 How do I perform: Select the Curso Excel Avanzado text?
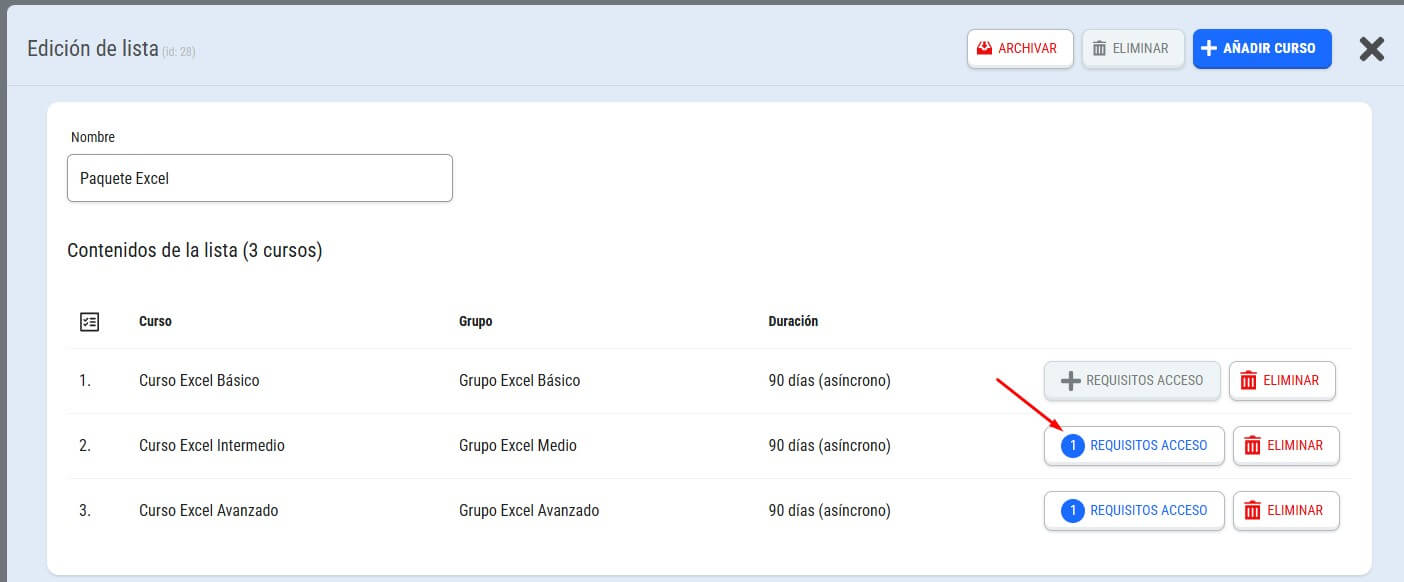pyautogui.click(x=209, y=511)
